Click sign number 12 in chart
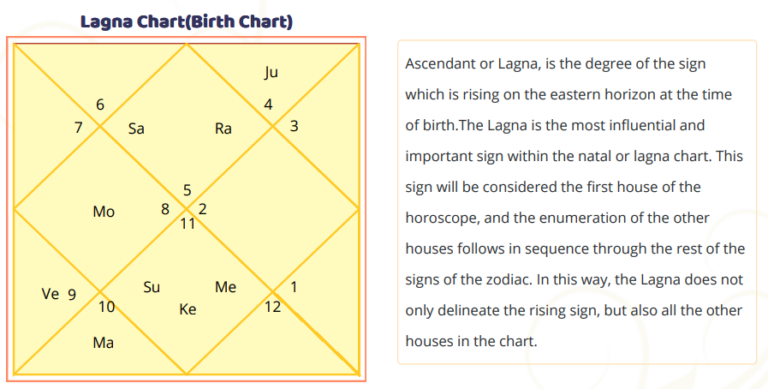The image size is (768, 389). [x=273, y=307]
